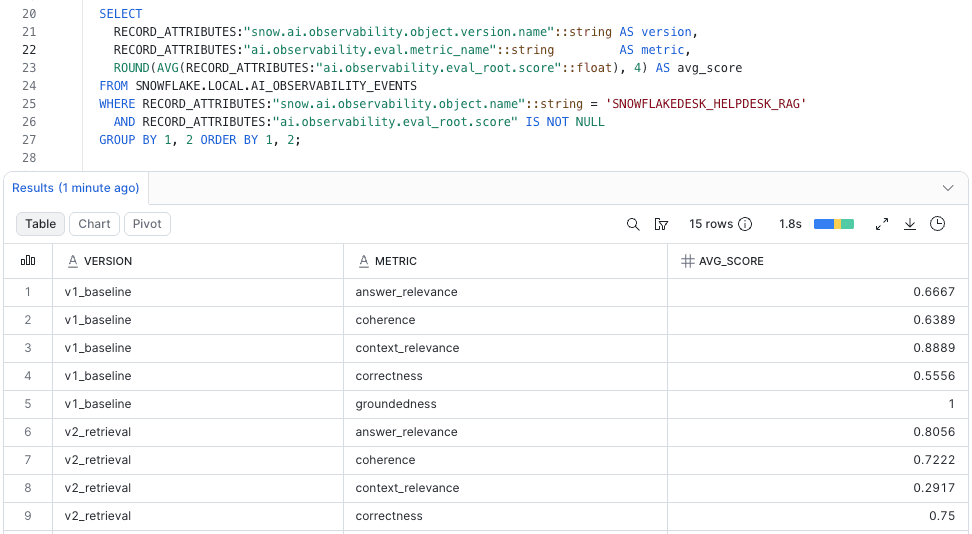
Task: Click the AVG_SCORE number type icon
Action: 687,261
